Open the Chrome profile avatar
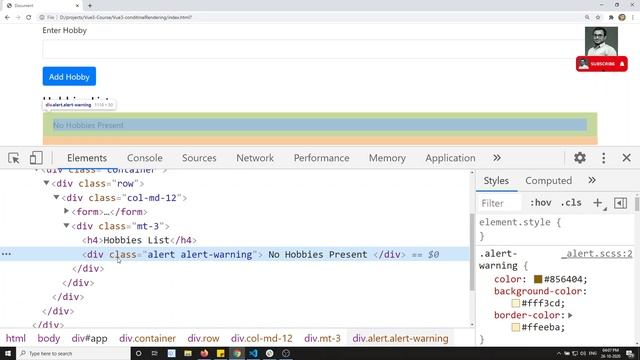640x360 pixels. [x=622, y=18]
